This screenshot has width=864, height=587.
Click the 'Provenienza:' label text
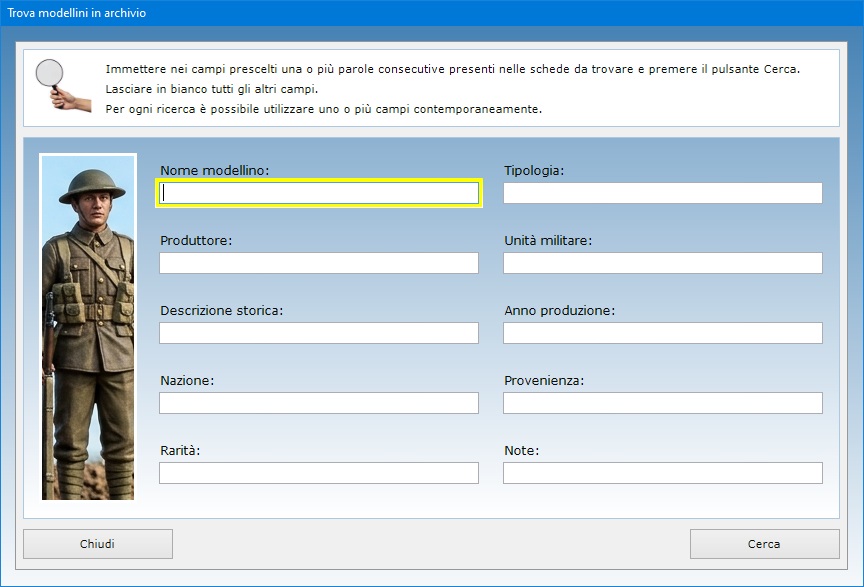543,381
